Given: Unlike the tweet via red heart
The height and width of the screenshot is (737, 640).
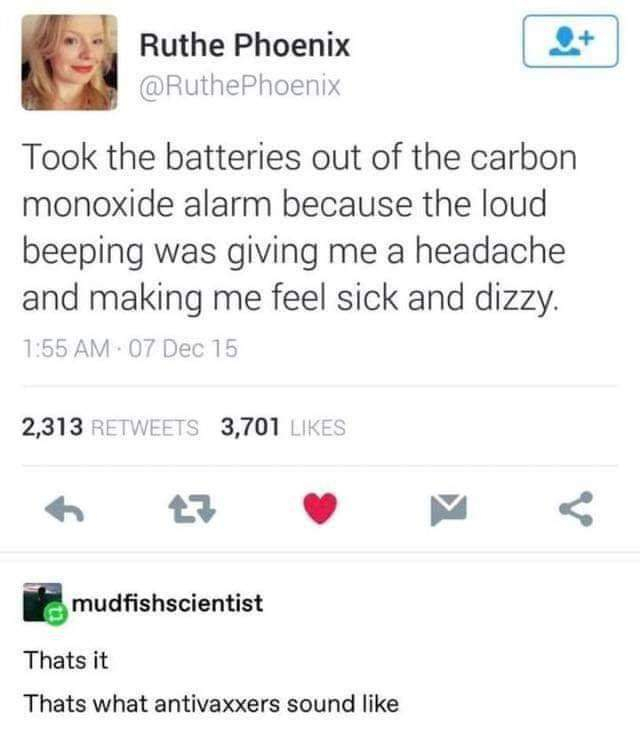Looking at the screenshot, I should click(x=320, y=509).
